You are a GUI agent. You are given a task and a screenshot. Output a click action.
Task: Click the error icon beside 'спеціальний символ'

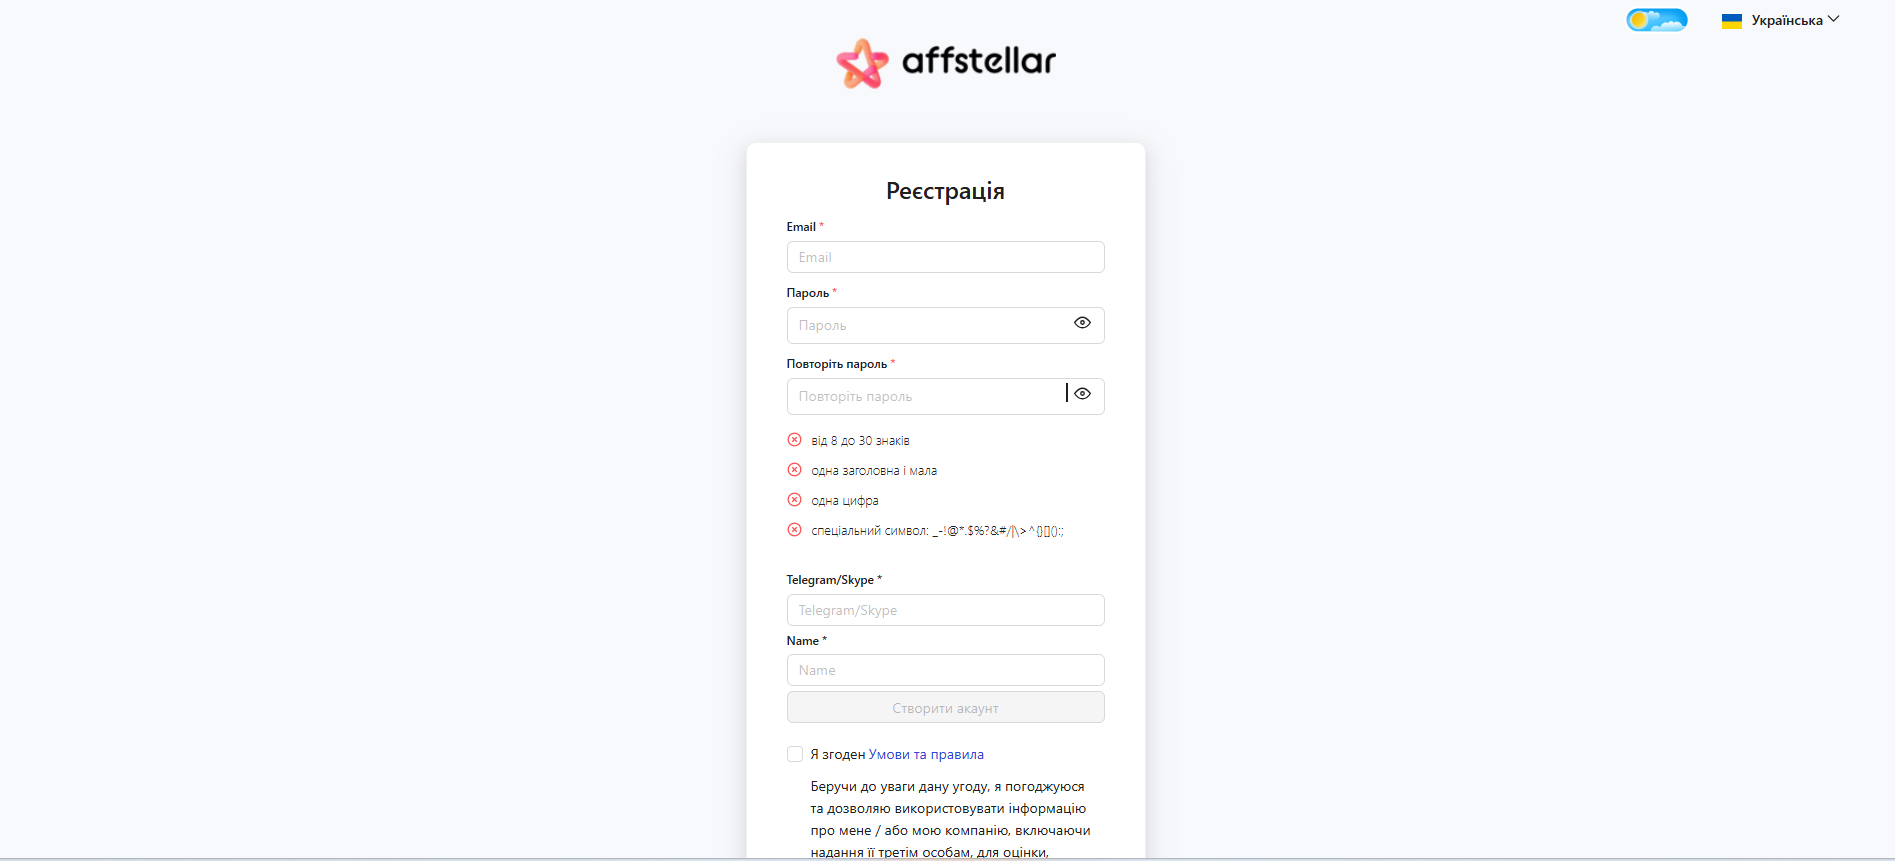(x=795, y=530)
